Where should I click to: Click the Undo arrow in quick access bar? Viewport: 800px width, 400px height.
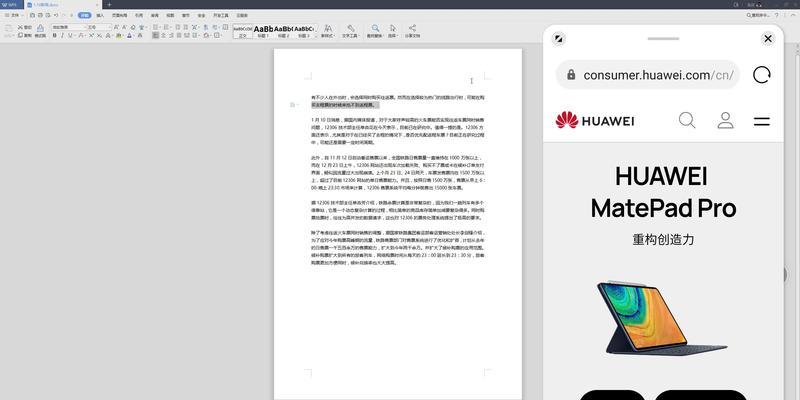[56, 15]
